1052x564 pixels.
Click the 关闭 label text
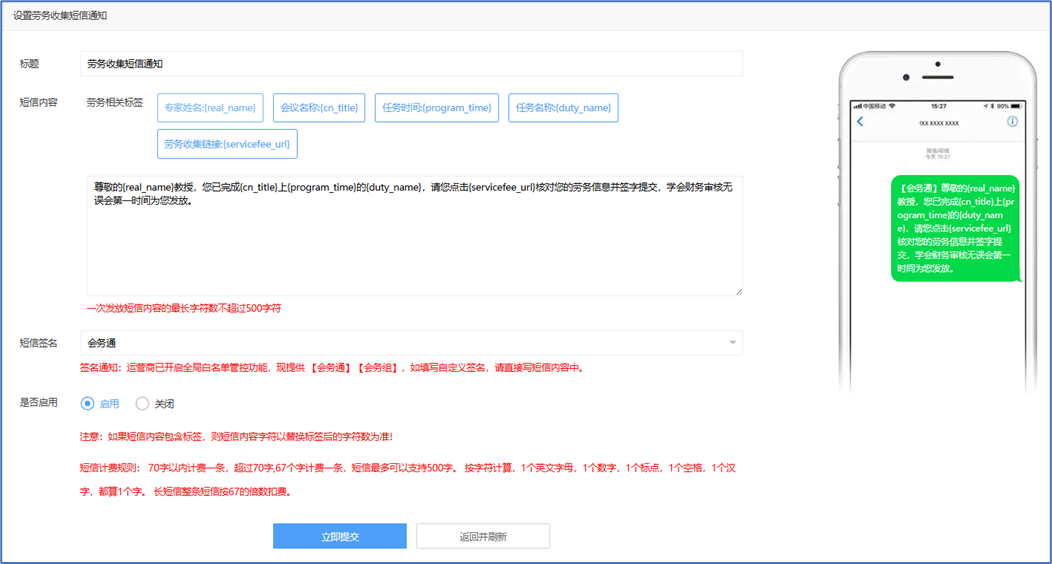tap(164, 404)
